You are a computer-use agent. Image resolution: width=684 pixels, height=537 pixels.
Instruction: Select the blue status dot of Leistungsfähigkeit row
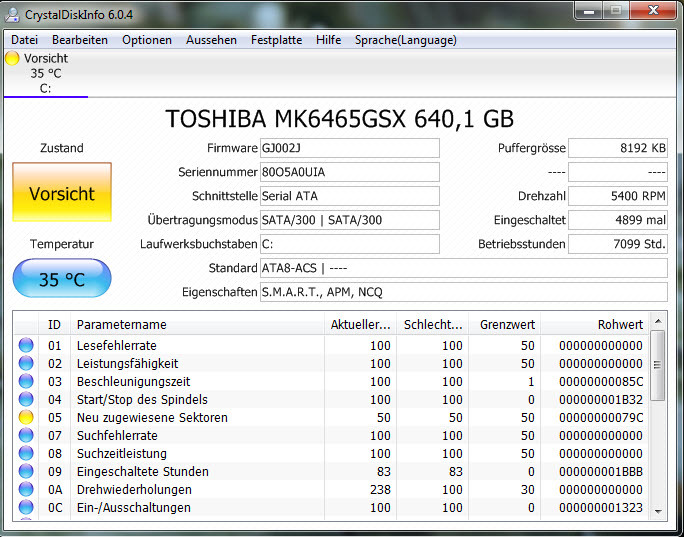pyautogui.click(x=26, y=363)
